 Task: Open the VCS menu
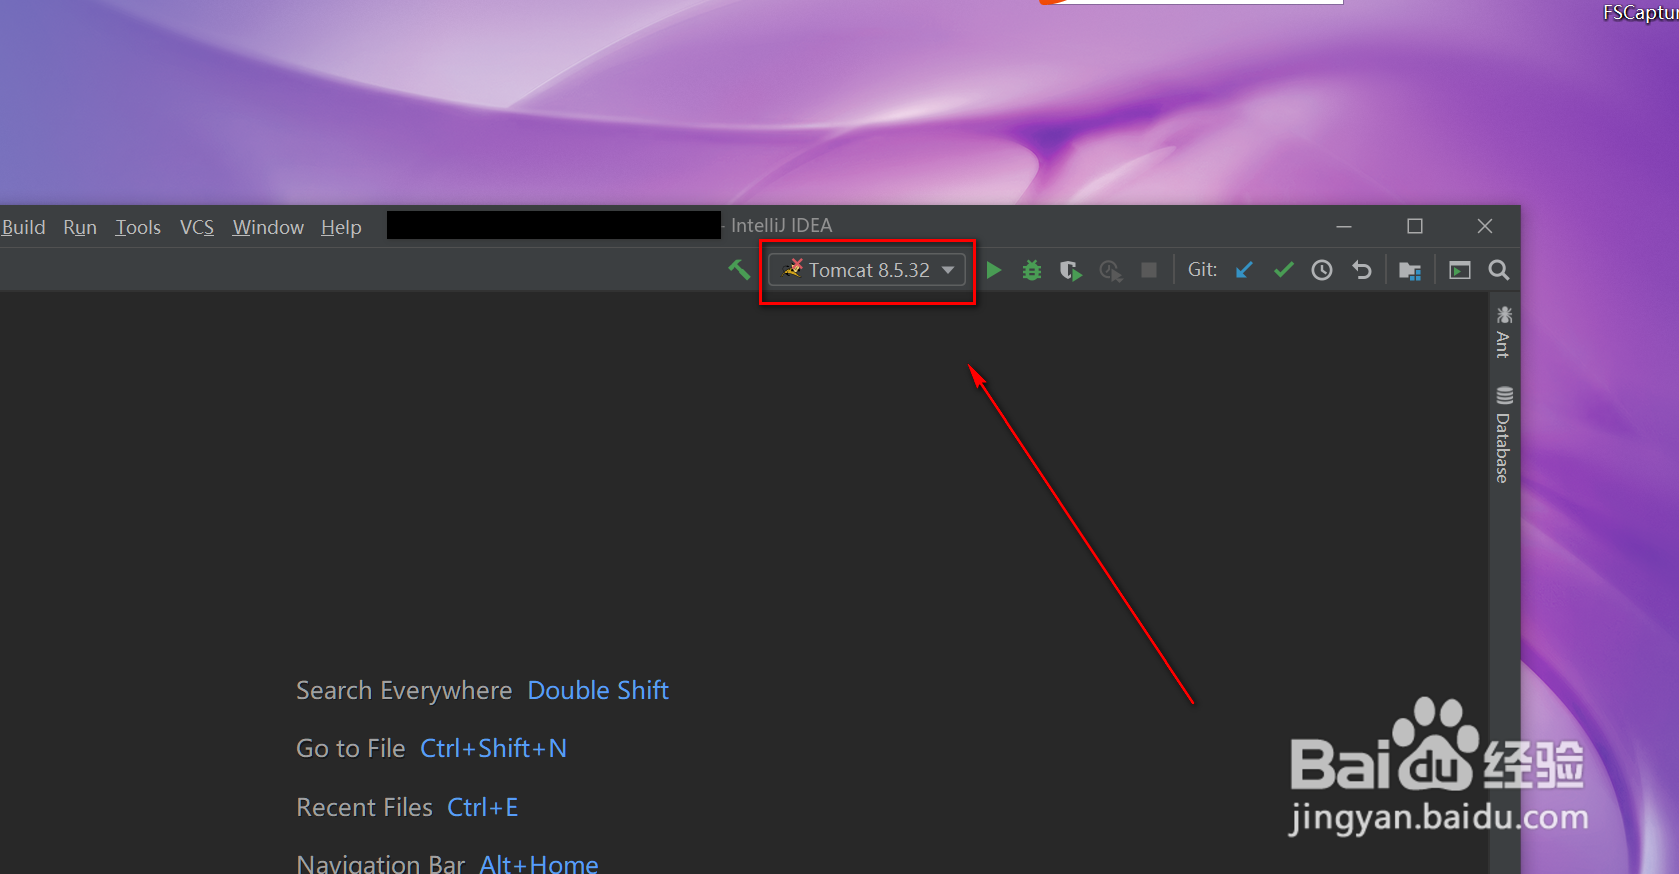point(197,227)
